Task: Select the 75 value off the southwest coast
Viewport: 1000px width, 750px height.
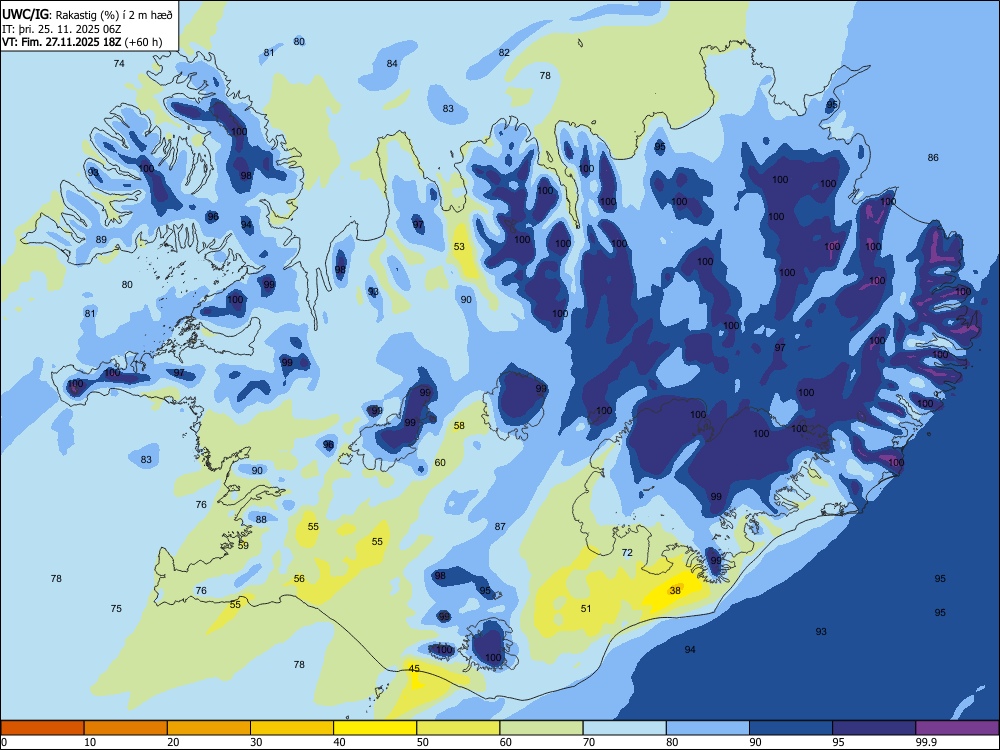Action: (x=115, y=608)
